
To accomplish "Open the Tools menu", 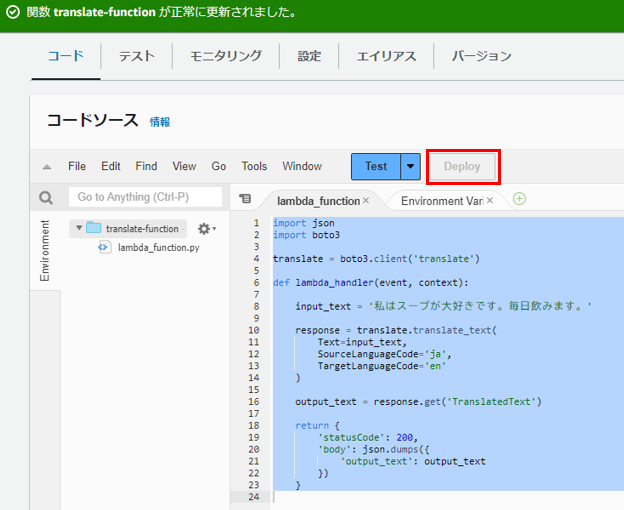I will coord(254,166).
